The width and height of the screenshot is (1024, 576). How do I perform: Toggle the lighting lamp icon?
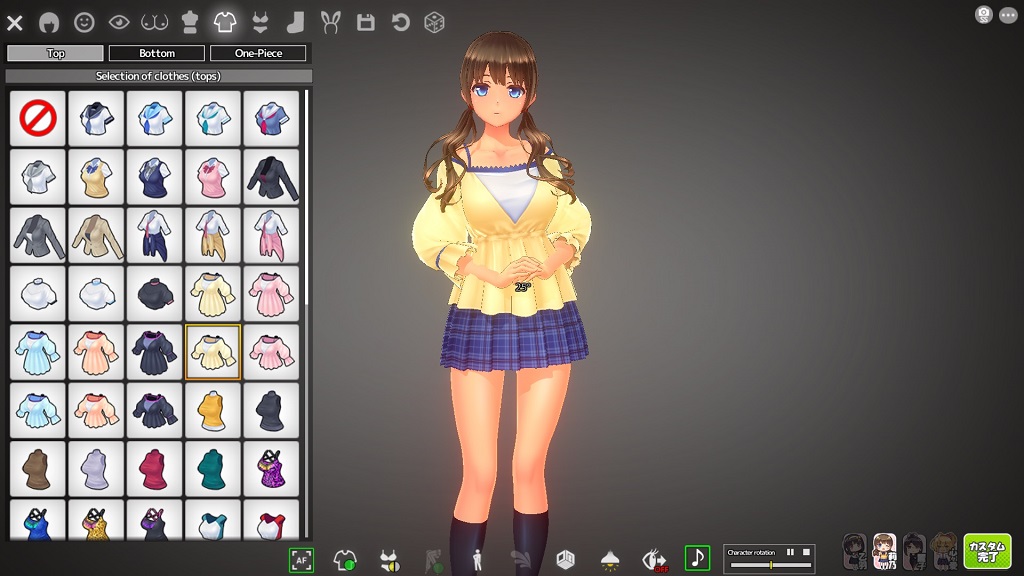609,559
